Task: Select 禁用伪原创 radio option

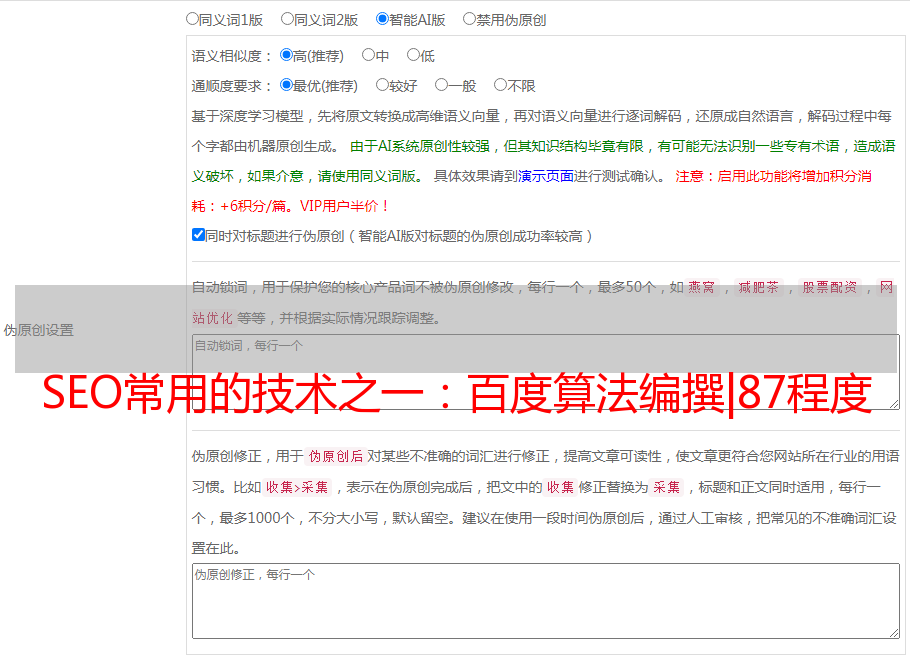Action: [x=469, y=19]
